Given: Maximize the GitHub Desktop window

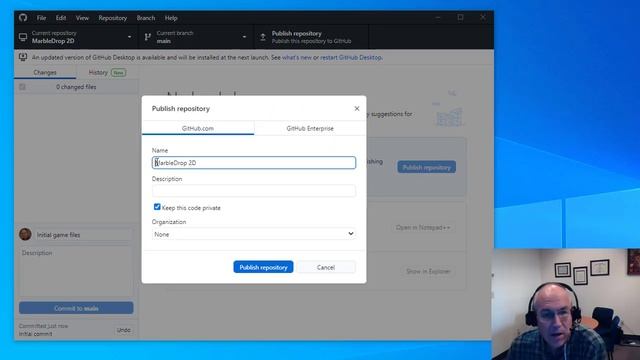Looking at the screenshot, I should pyautogui.click(x=460, y=18).
